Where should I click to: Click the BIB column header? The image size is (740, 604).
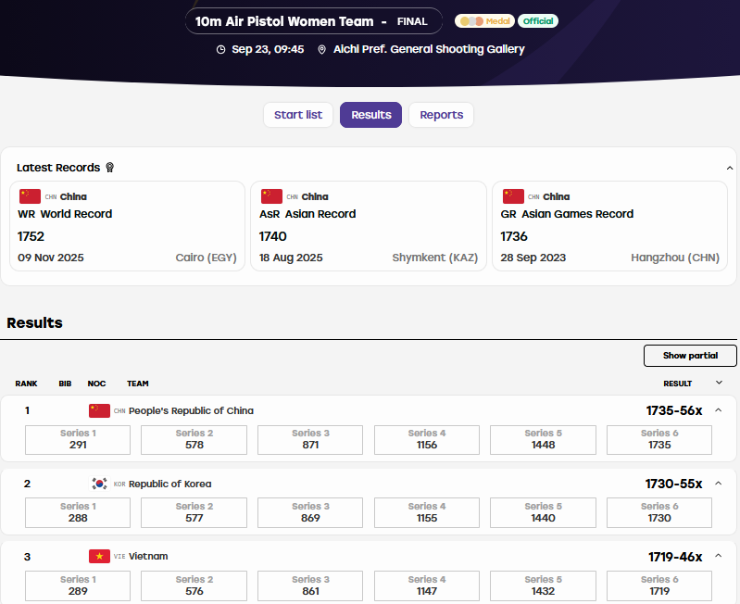pyautogui.click(x=65, y=384)
